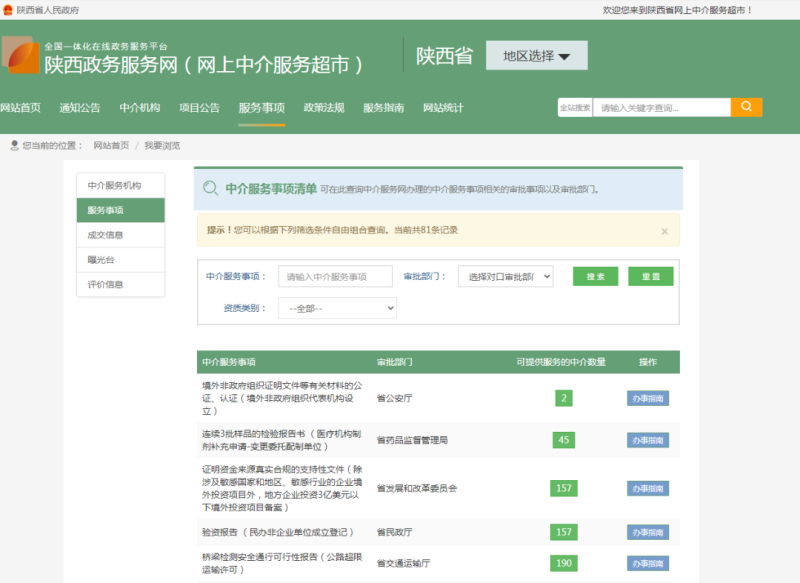
Task: Open the 地区选择 region dropdown
Action: (536, 56)
